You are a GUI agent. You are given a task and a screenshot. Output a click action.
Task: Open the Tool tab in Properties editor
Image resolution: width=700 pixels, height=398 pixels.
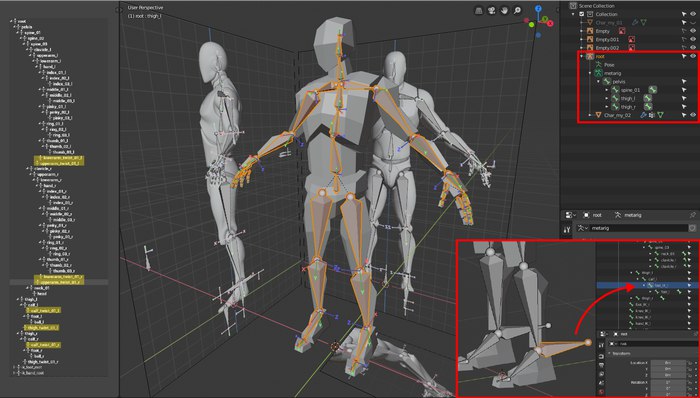(567, 230)
